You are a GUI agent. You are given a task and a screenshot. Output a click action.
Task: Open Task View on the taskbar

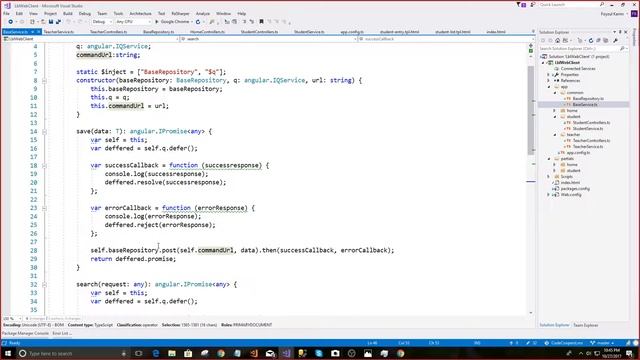pyautogui.click(x=139, y=353)
